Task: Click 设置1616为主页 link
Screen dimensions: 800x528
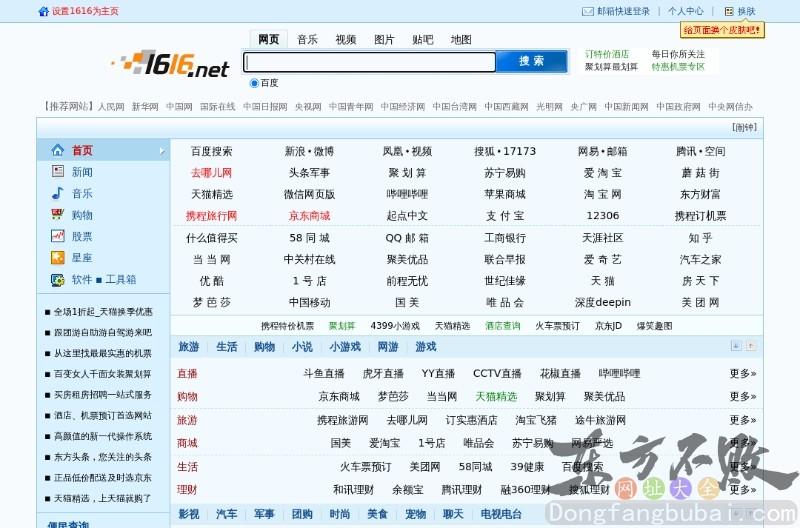Action: click(x=85, y=11)
